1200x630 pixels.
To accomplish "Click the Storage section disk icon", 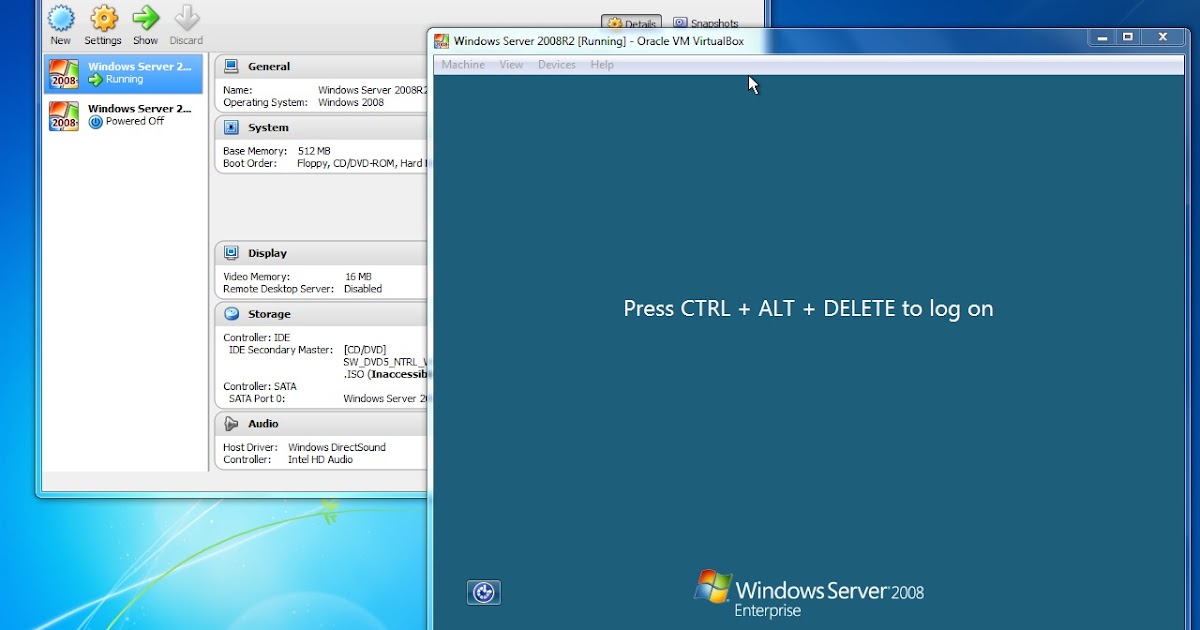I will click(231, 313).
